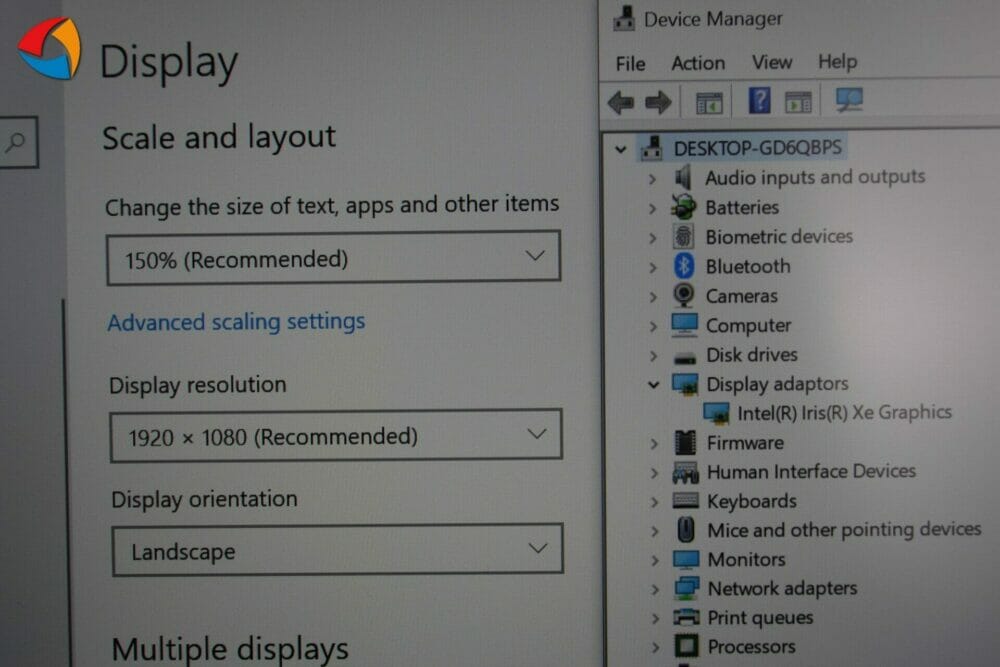Viewport: 1000px width, 667px height.
Task: Click the printer icon beside Print queues
Action: click(686, 617)
